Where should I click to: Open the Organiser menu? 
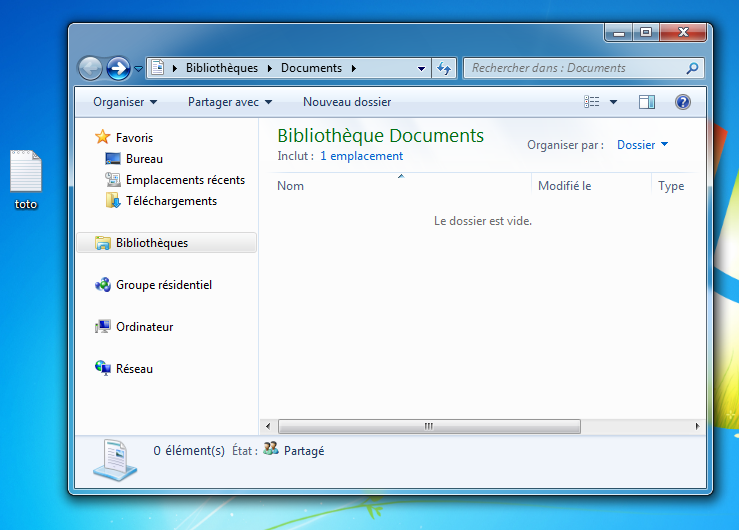tap(125, 102)
